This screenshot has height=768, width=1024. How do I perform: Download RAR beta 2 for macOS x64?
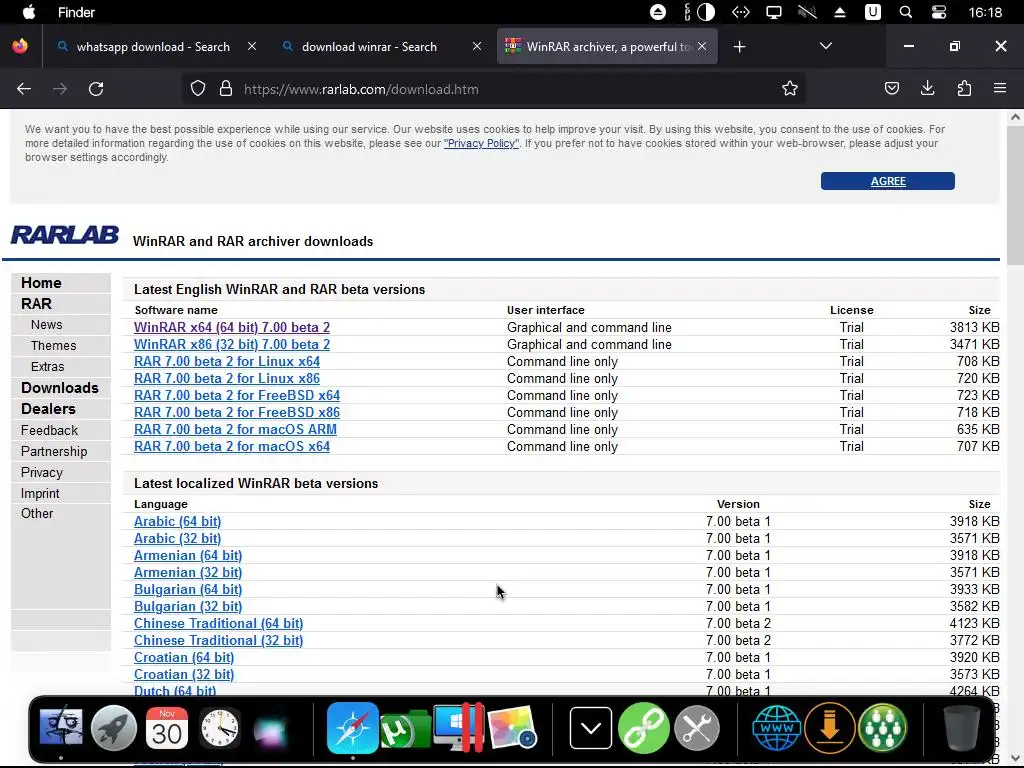point(232,446)
